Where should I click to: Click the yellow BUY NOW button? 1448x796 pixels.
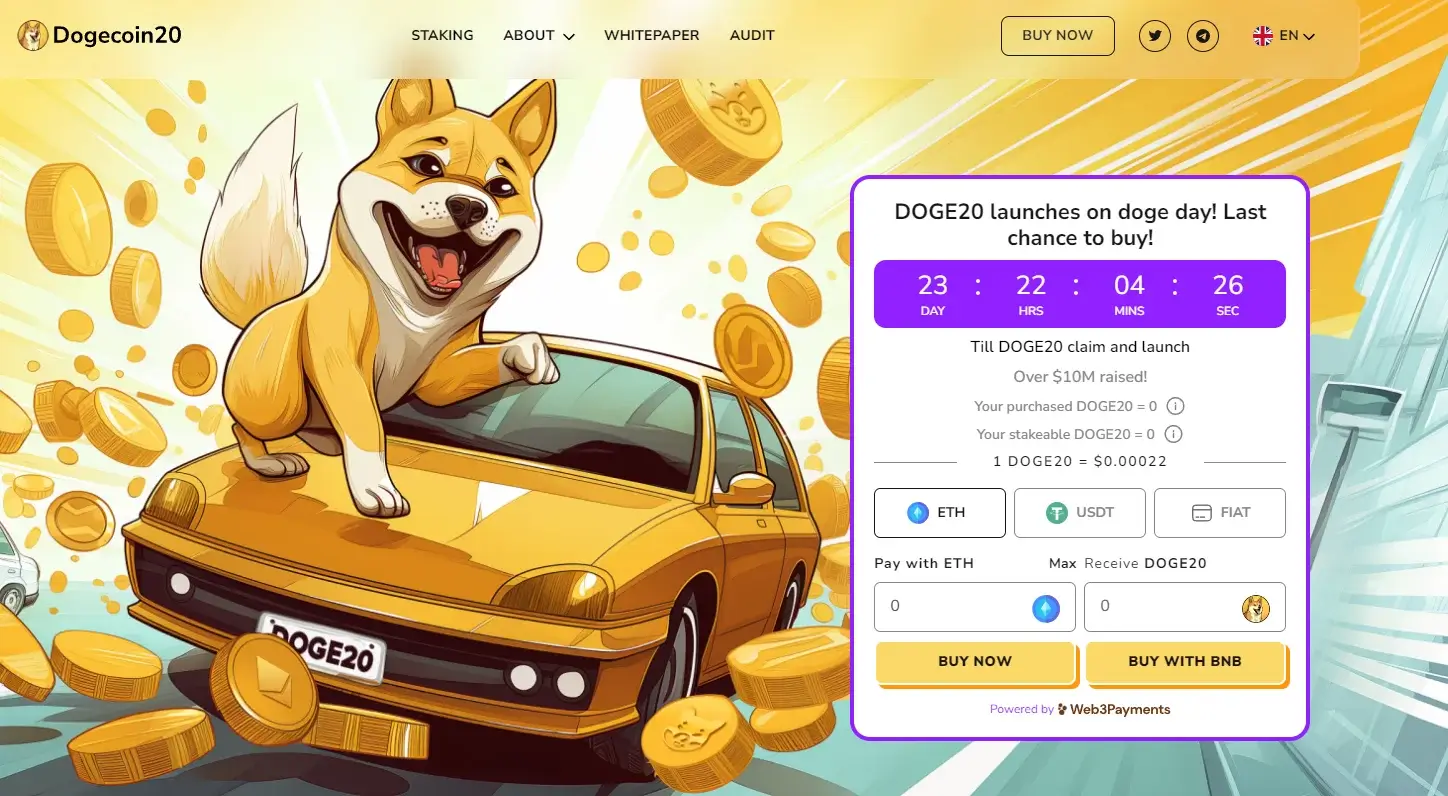point(975,662)
